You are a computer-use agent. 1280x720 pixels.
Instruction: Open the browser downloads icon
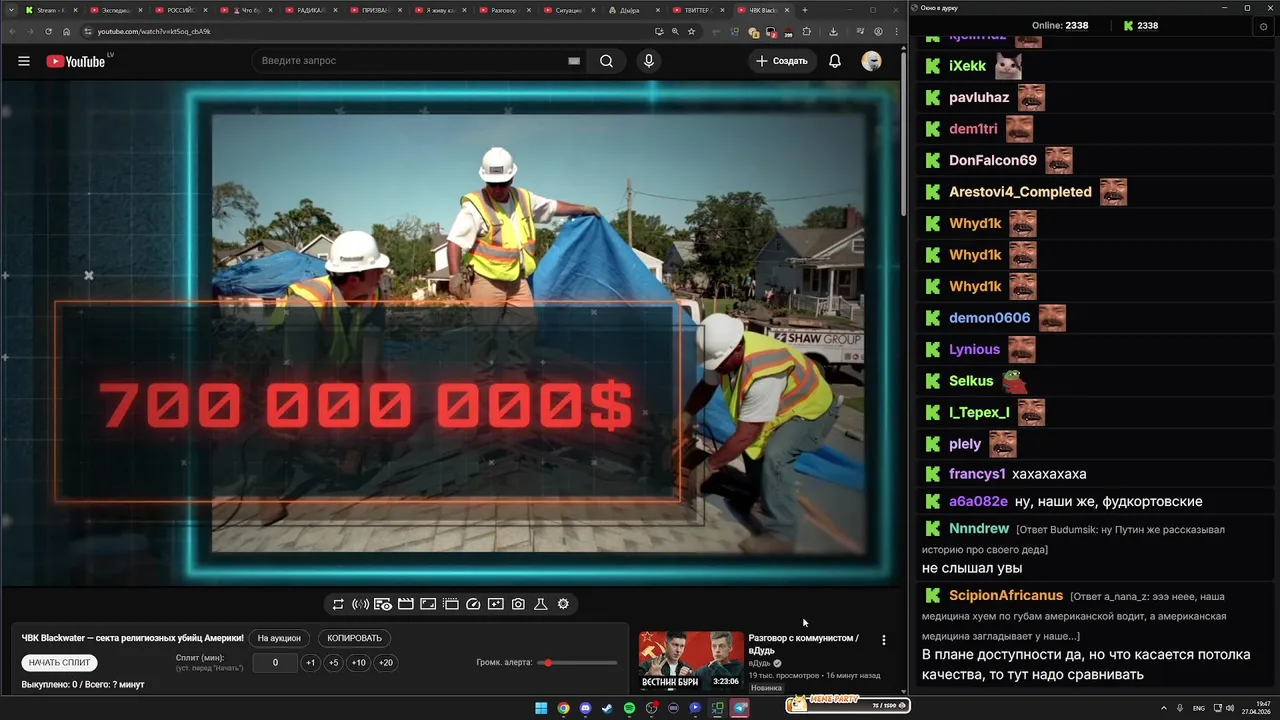click(x=833, y=31)
